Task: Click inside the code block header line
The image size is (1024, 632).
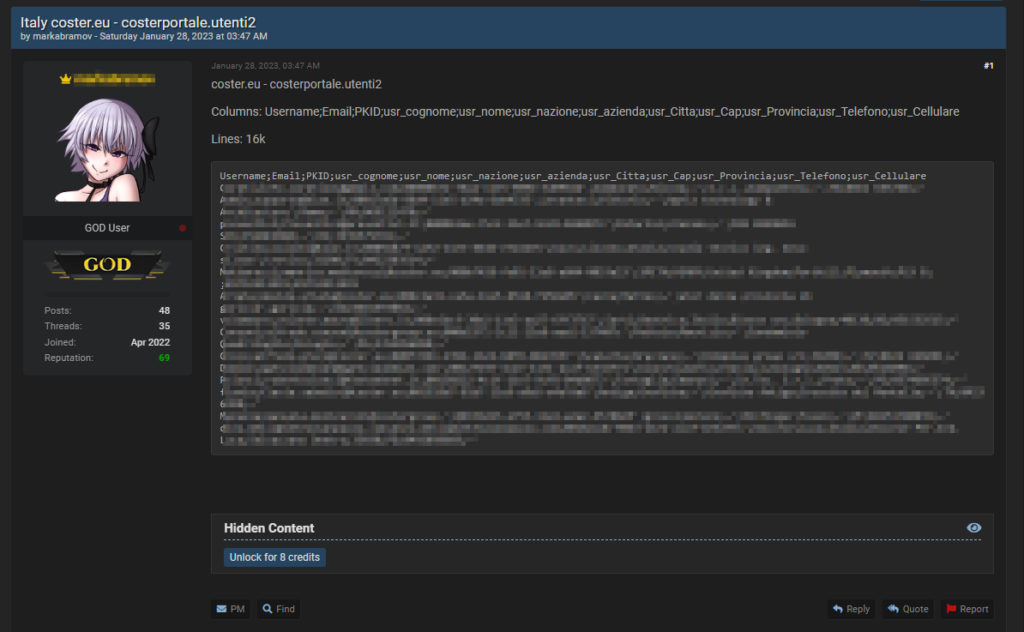Action: click(x=572, y=176)
